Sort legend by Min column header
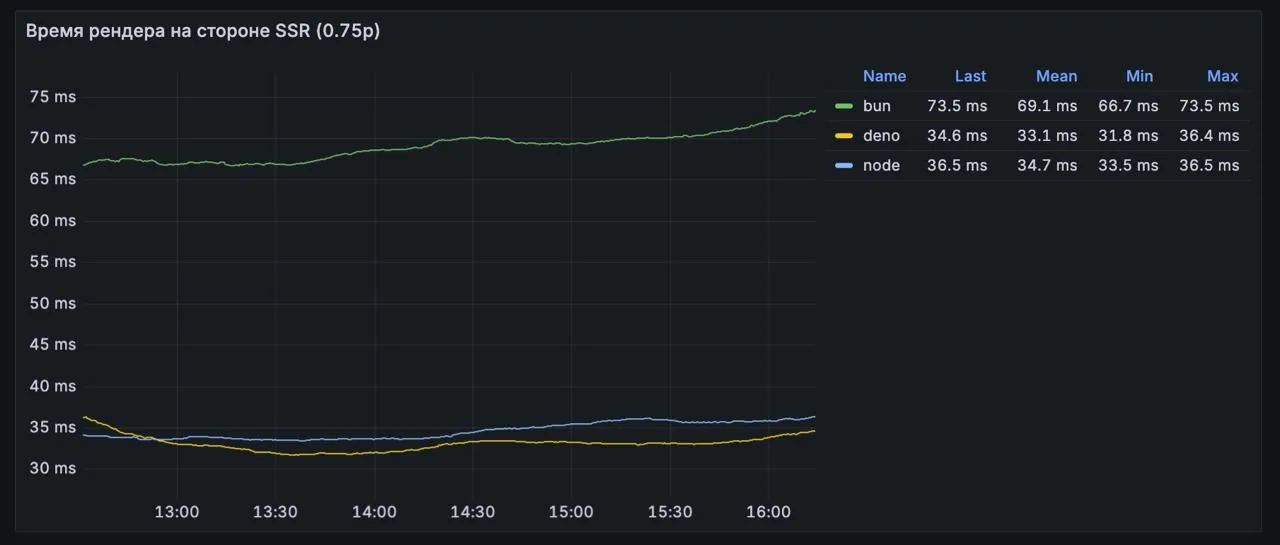Image resolution: width=1280 pixels, height=545 pixels. click(x=1139, y=76)
